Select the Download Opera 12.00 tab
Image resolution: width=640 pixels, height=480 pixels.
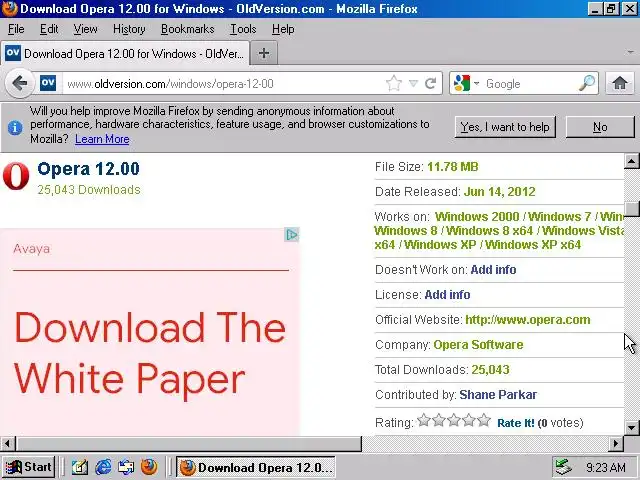pos(125,53)
